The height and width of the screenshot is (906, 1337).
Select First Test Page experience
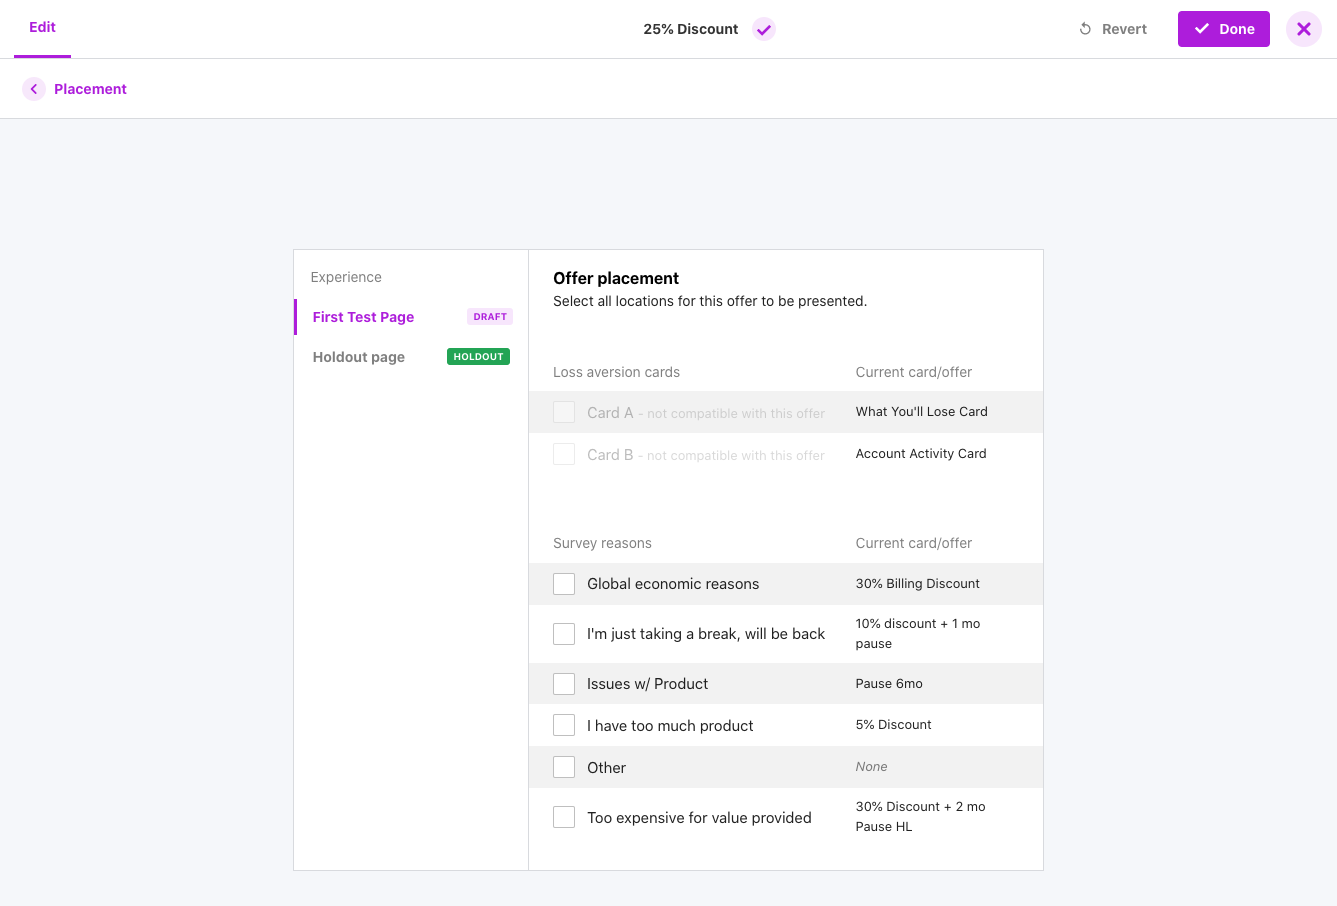tap(363, 317)
